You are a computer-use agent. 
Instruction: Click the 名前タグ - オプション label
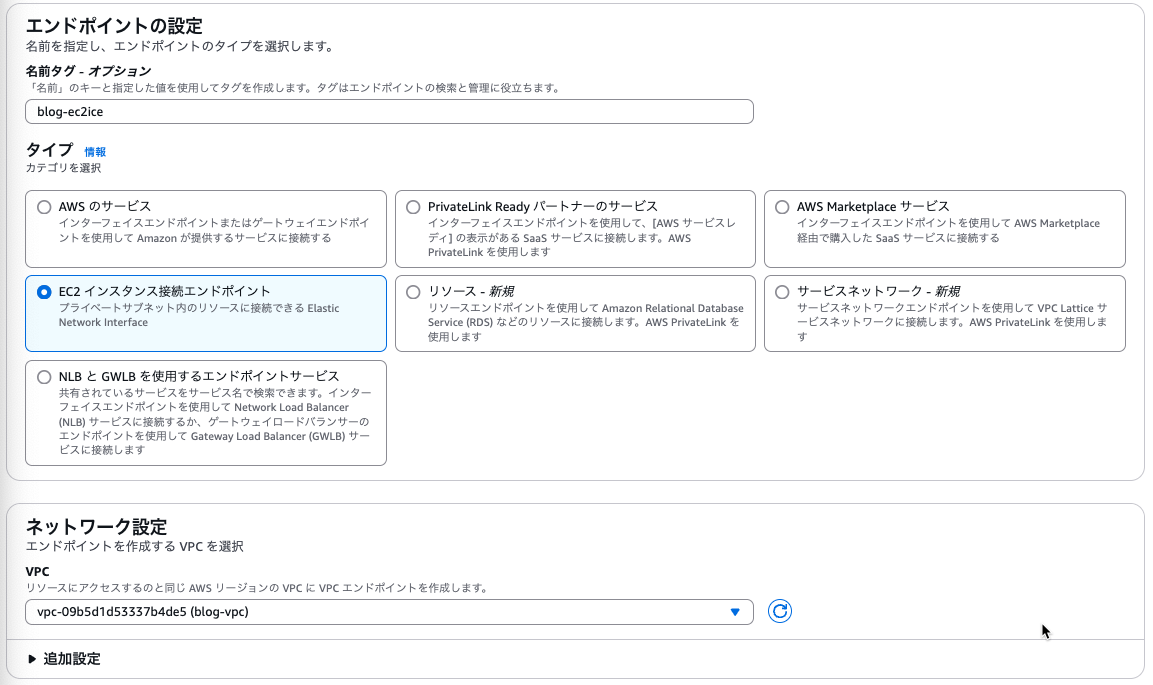(88, 71)
